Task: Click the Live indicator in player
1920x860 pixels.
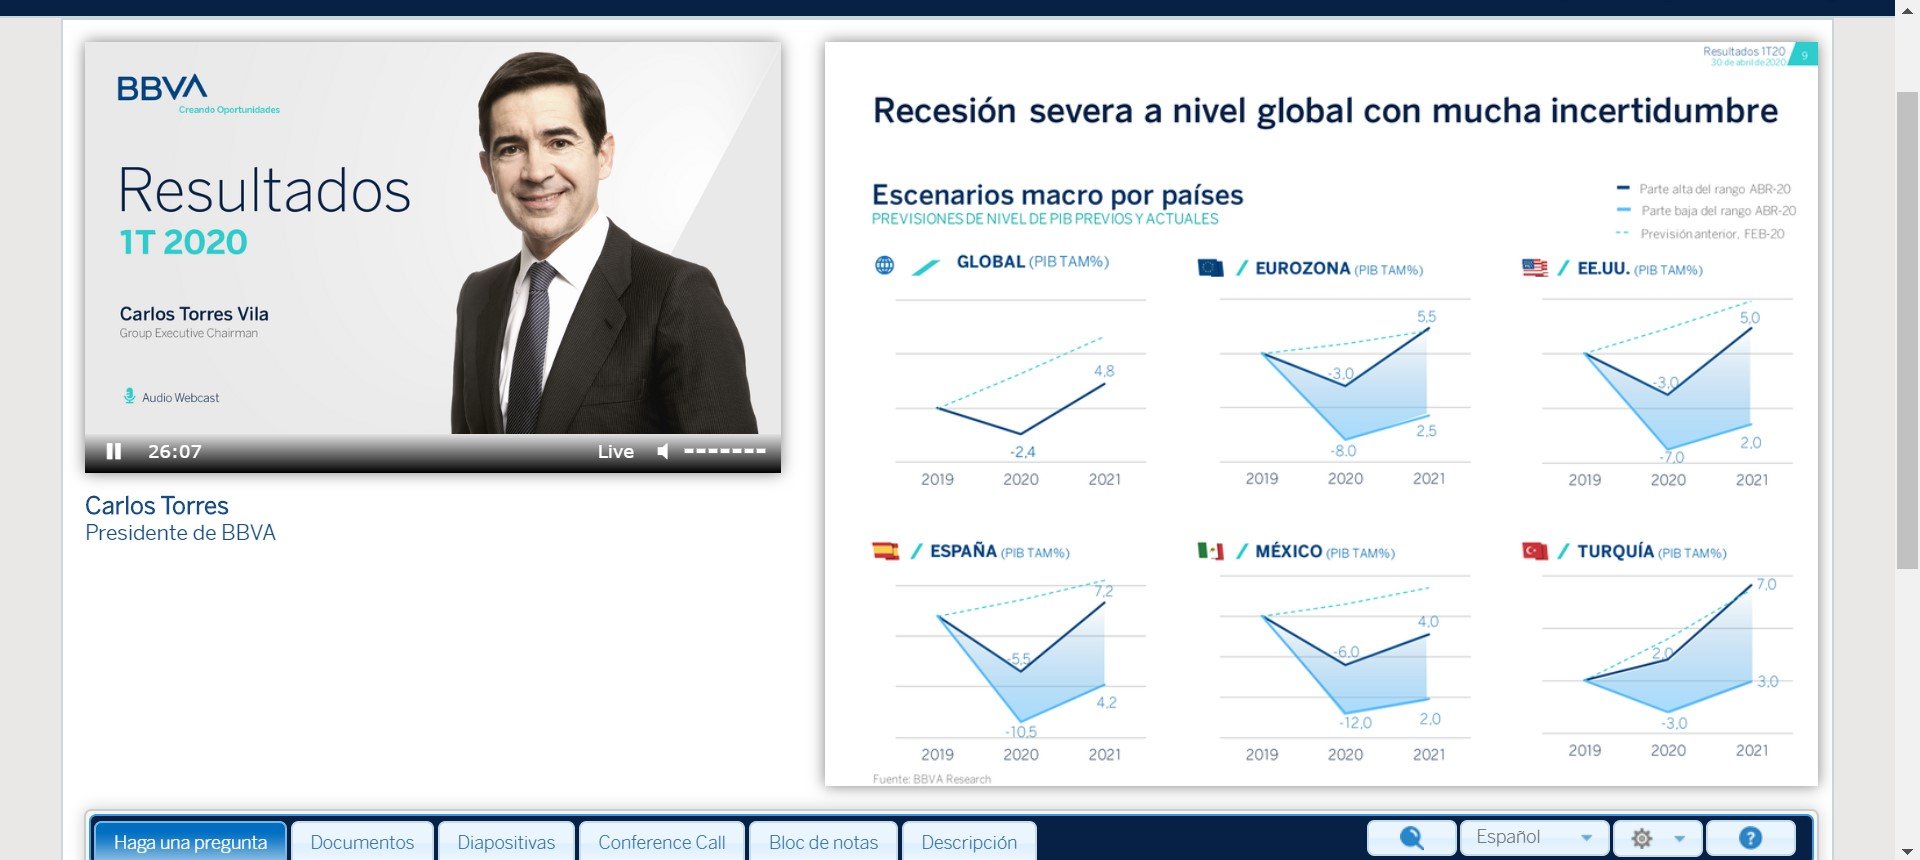Action: tap(616, 451)
